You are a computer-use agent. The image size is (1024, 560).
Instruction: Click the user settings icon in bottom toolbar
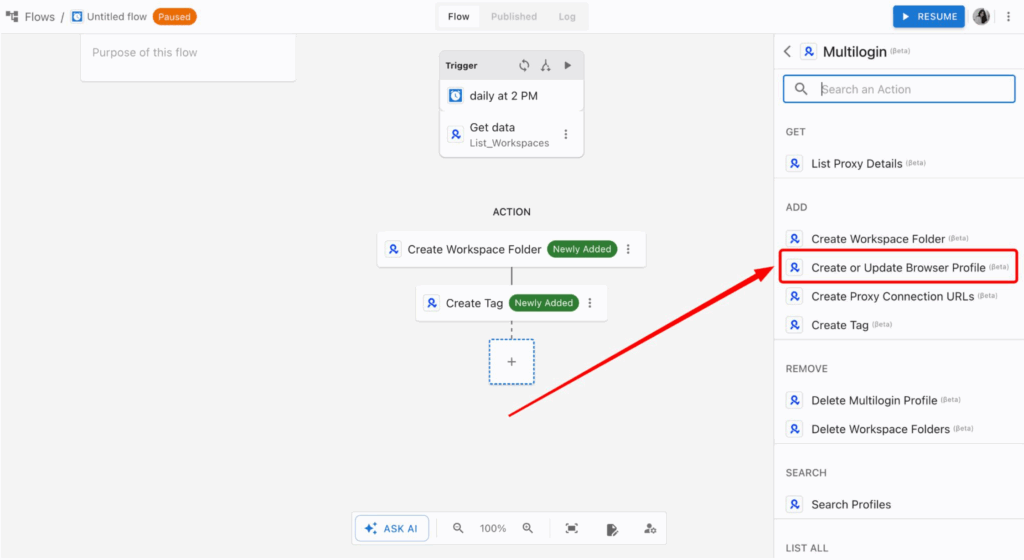[650, 529]
